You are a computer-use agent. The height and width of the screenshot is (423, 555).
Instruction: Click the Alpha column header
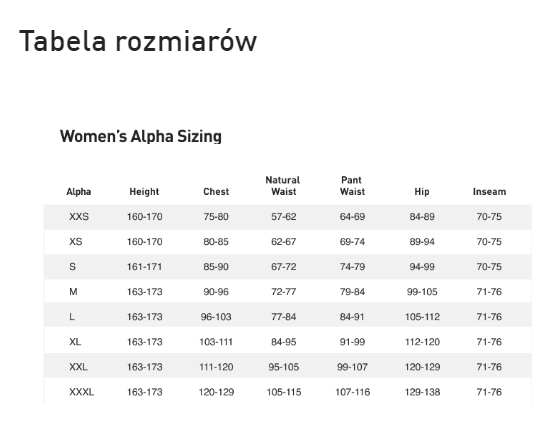pos(79,192)
